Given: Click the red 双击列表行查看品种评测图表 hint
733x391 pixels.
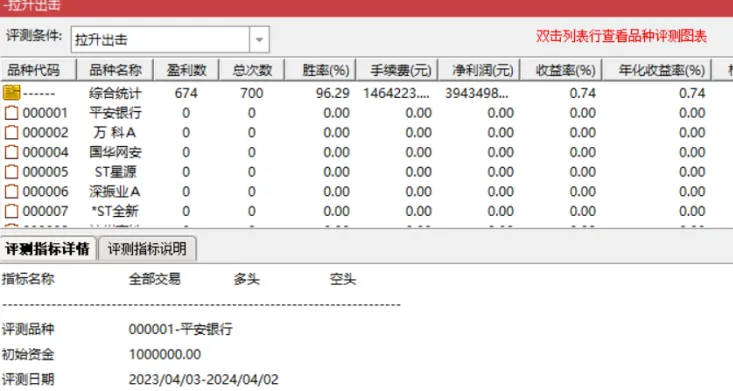Looking at the screenshot, I should (621, 36).
